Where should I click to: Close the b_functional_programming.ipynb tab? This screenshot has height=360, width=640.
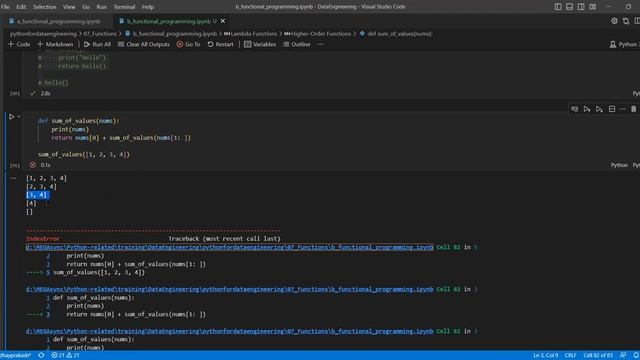223,21
